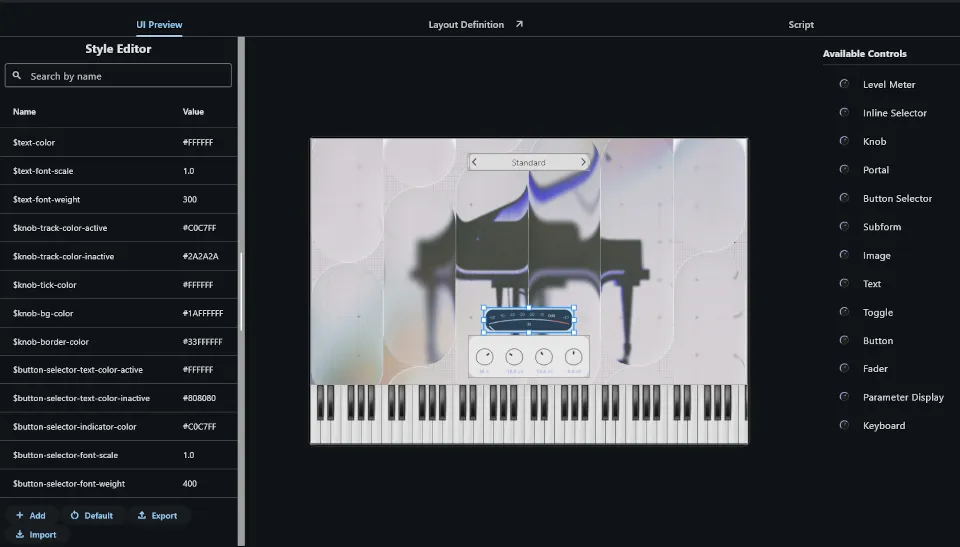Click the Level Meter label

[889, 85]
